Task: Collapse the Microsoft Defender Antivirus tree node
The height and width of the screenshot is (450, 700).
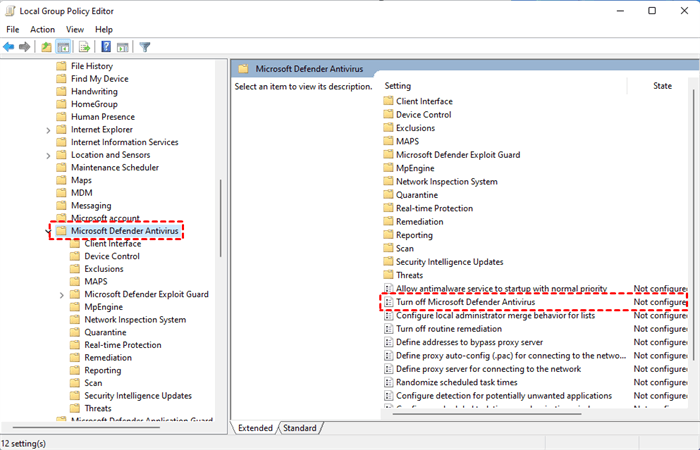Action: [x=48, y=231]
